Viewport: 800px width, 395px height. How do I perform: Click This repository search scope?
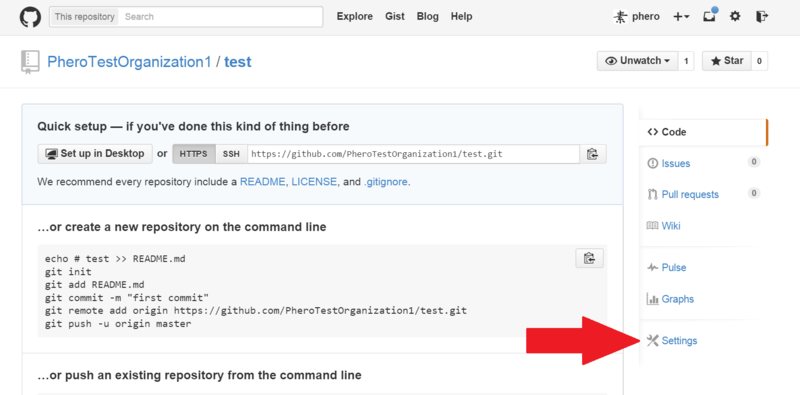tap(85, 16)
